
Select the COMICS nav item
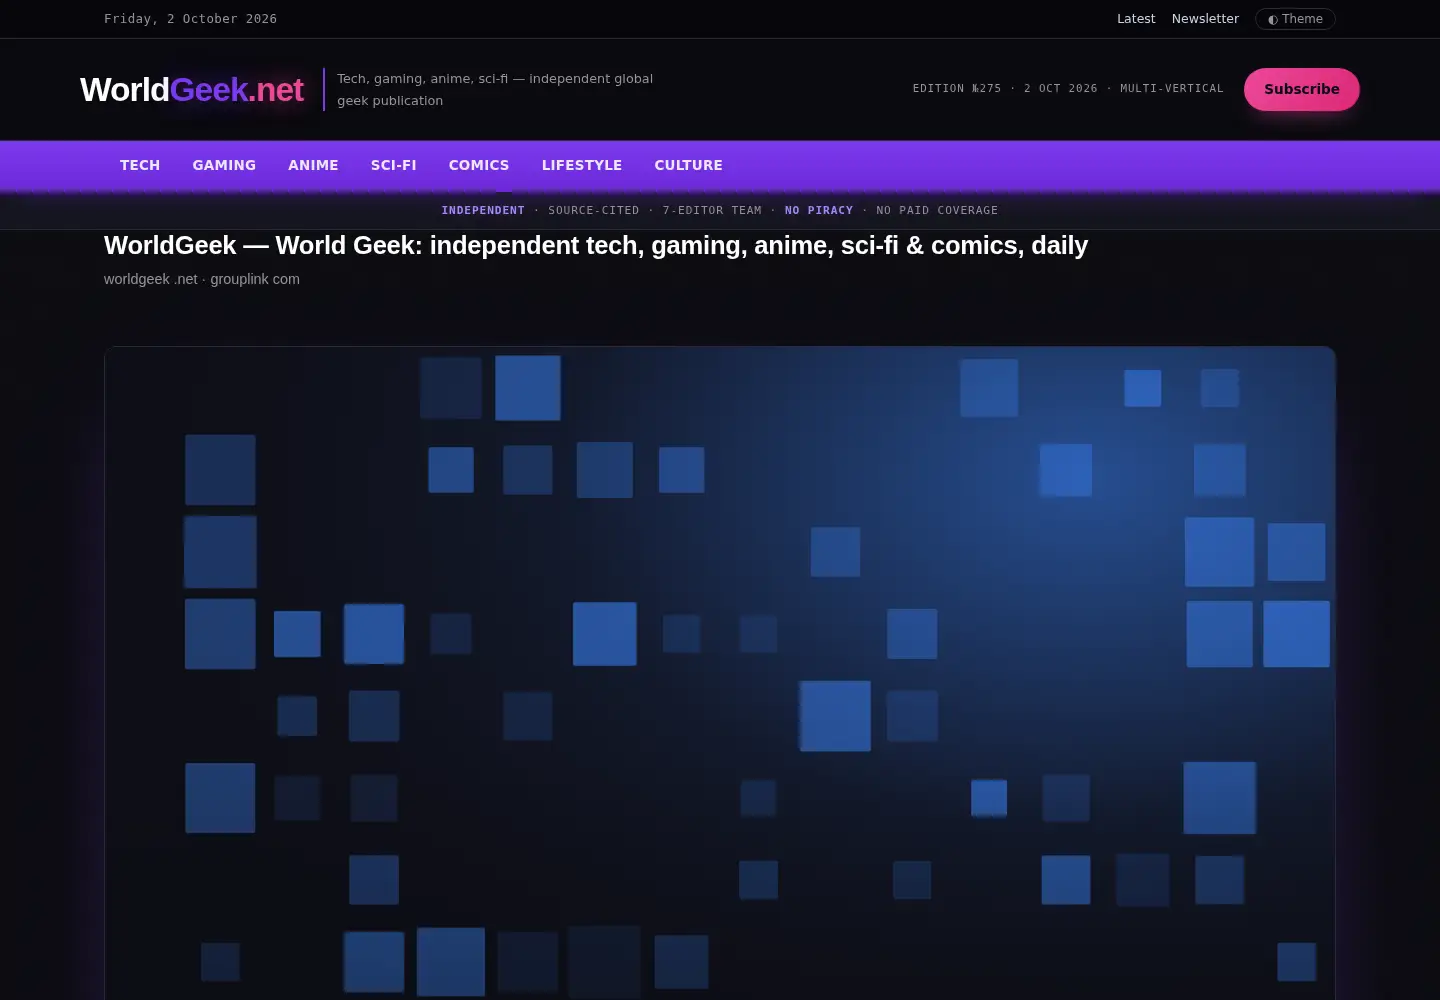(479, 165)
